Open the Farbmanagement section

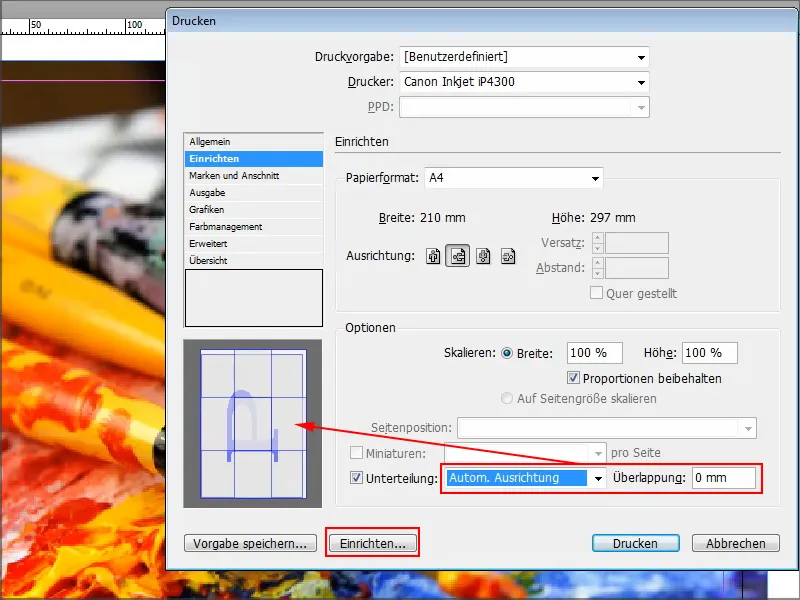pos(254,227)
